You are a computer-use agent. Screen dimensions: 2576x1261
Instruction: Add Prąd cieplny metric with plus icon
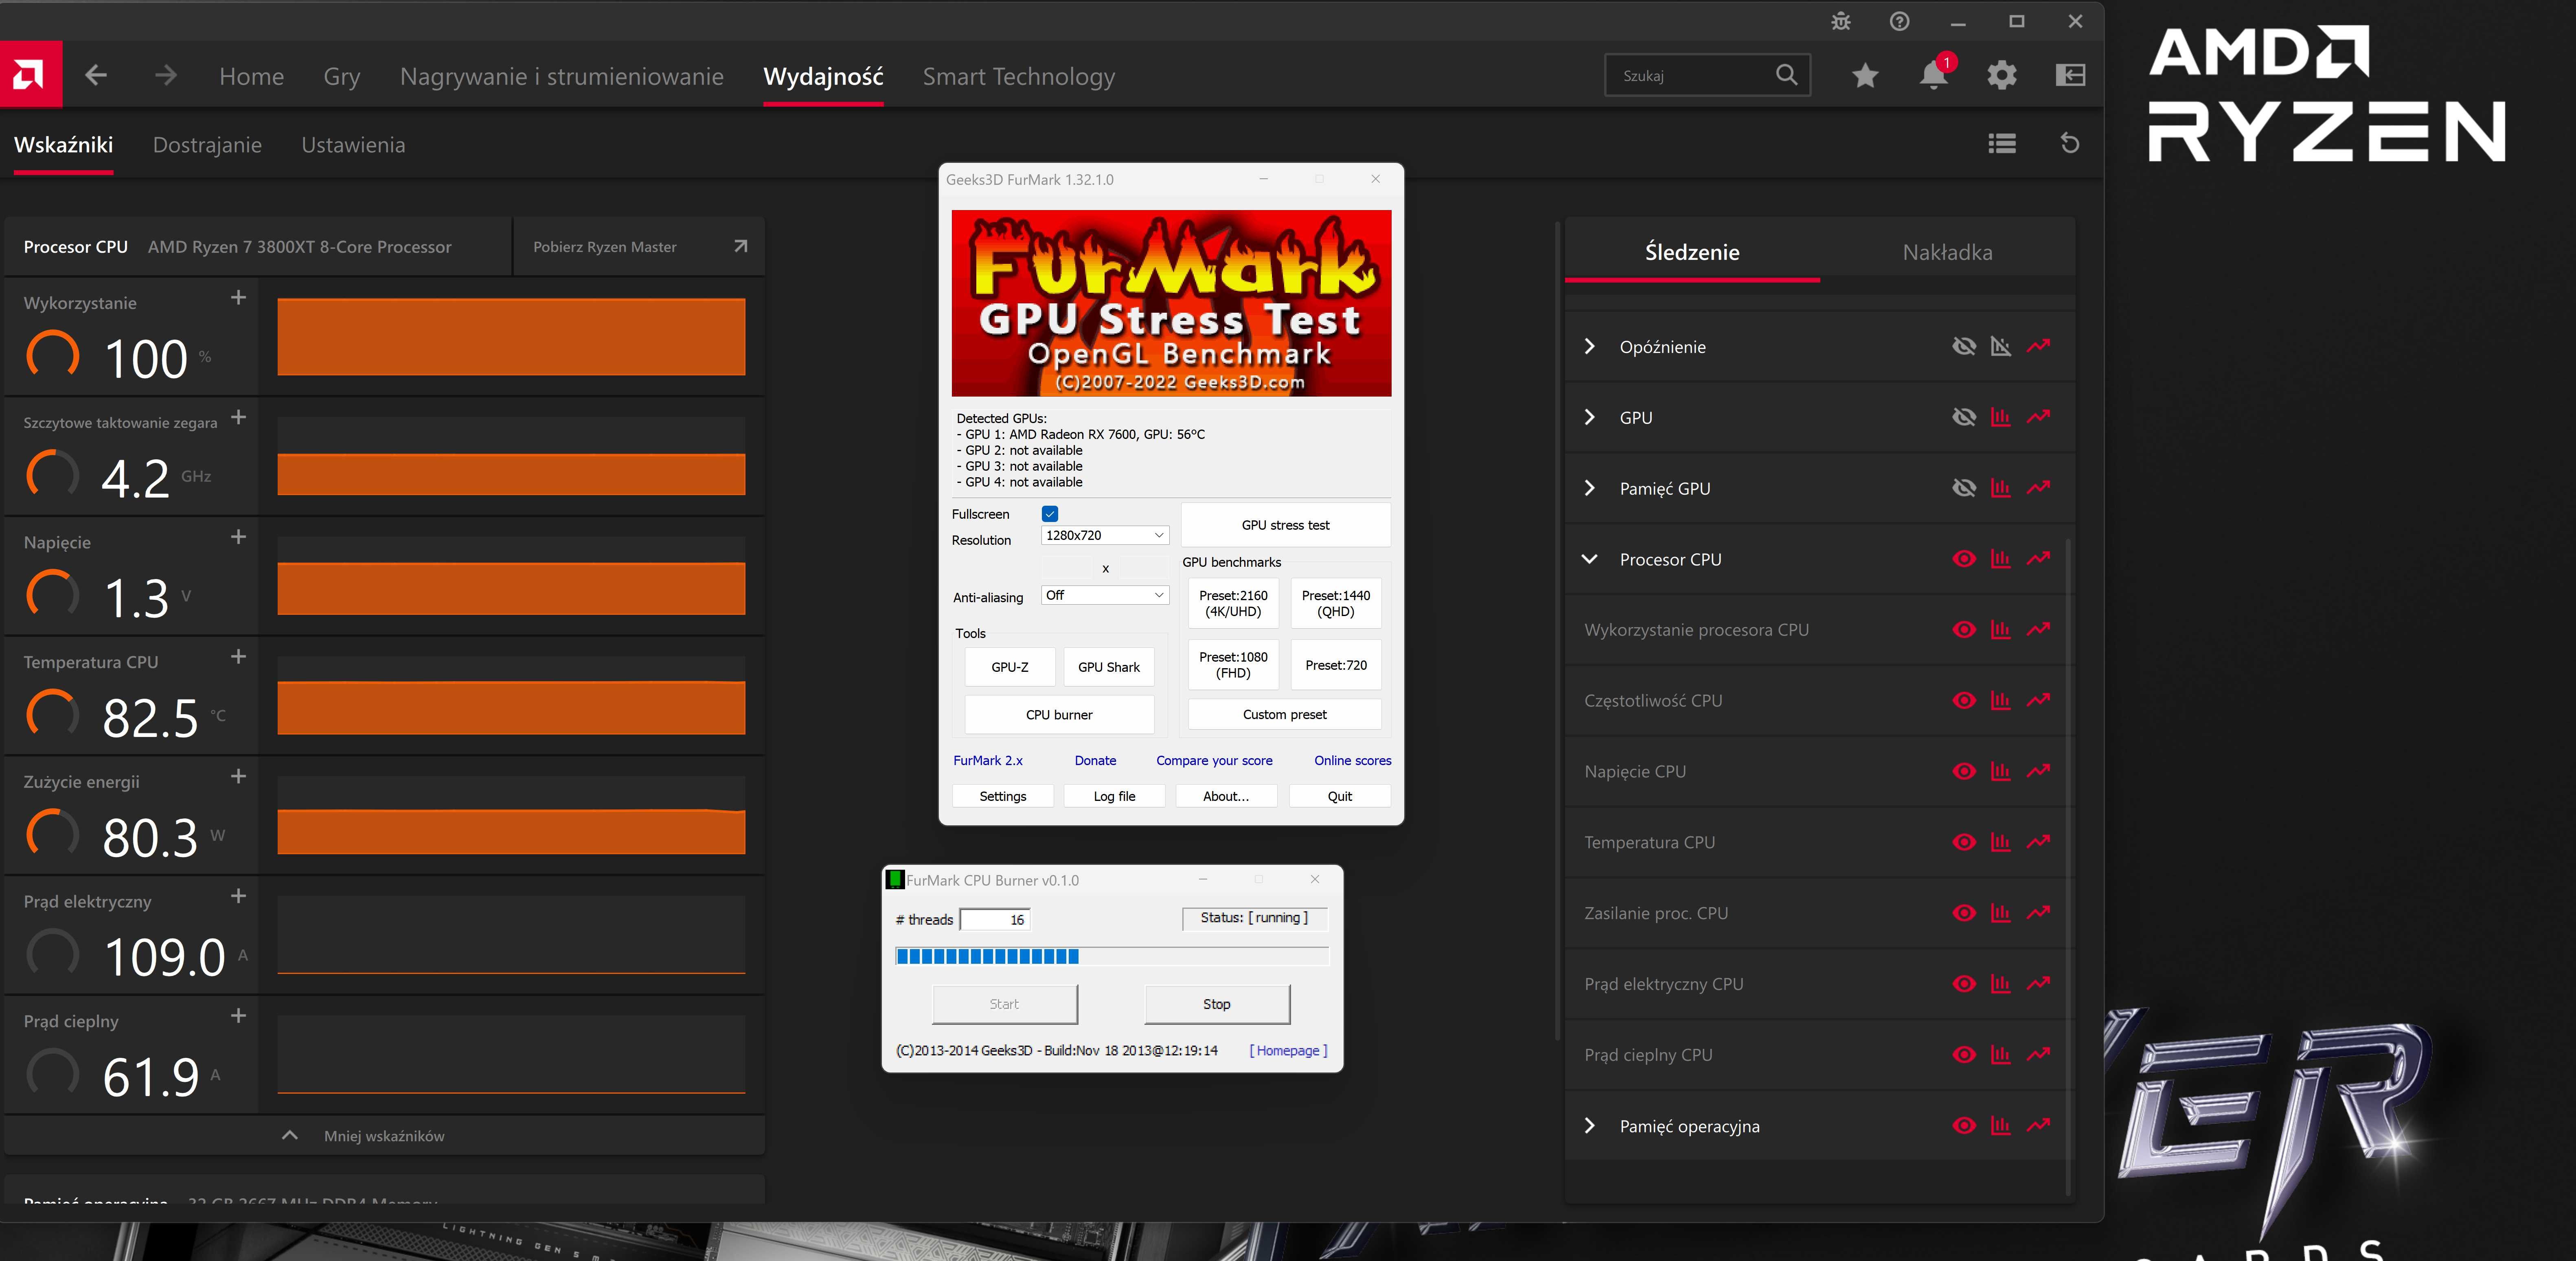click(238, 1016)
